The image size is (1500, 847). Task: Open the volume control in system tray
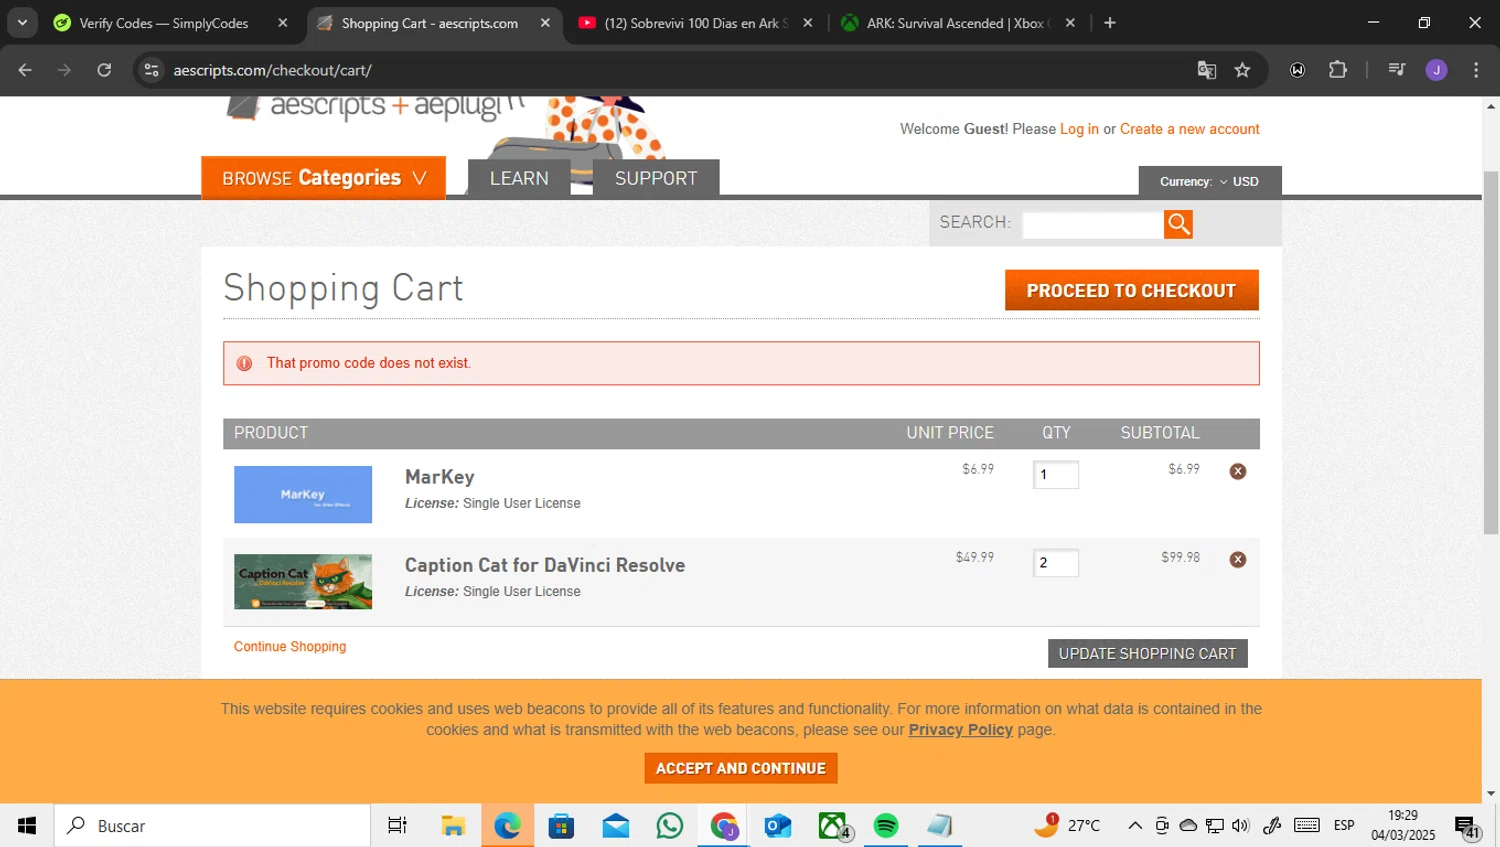click(1241, 826)
